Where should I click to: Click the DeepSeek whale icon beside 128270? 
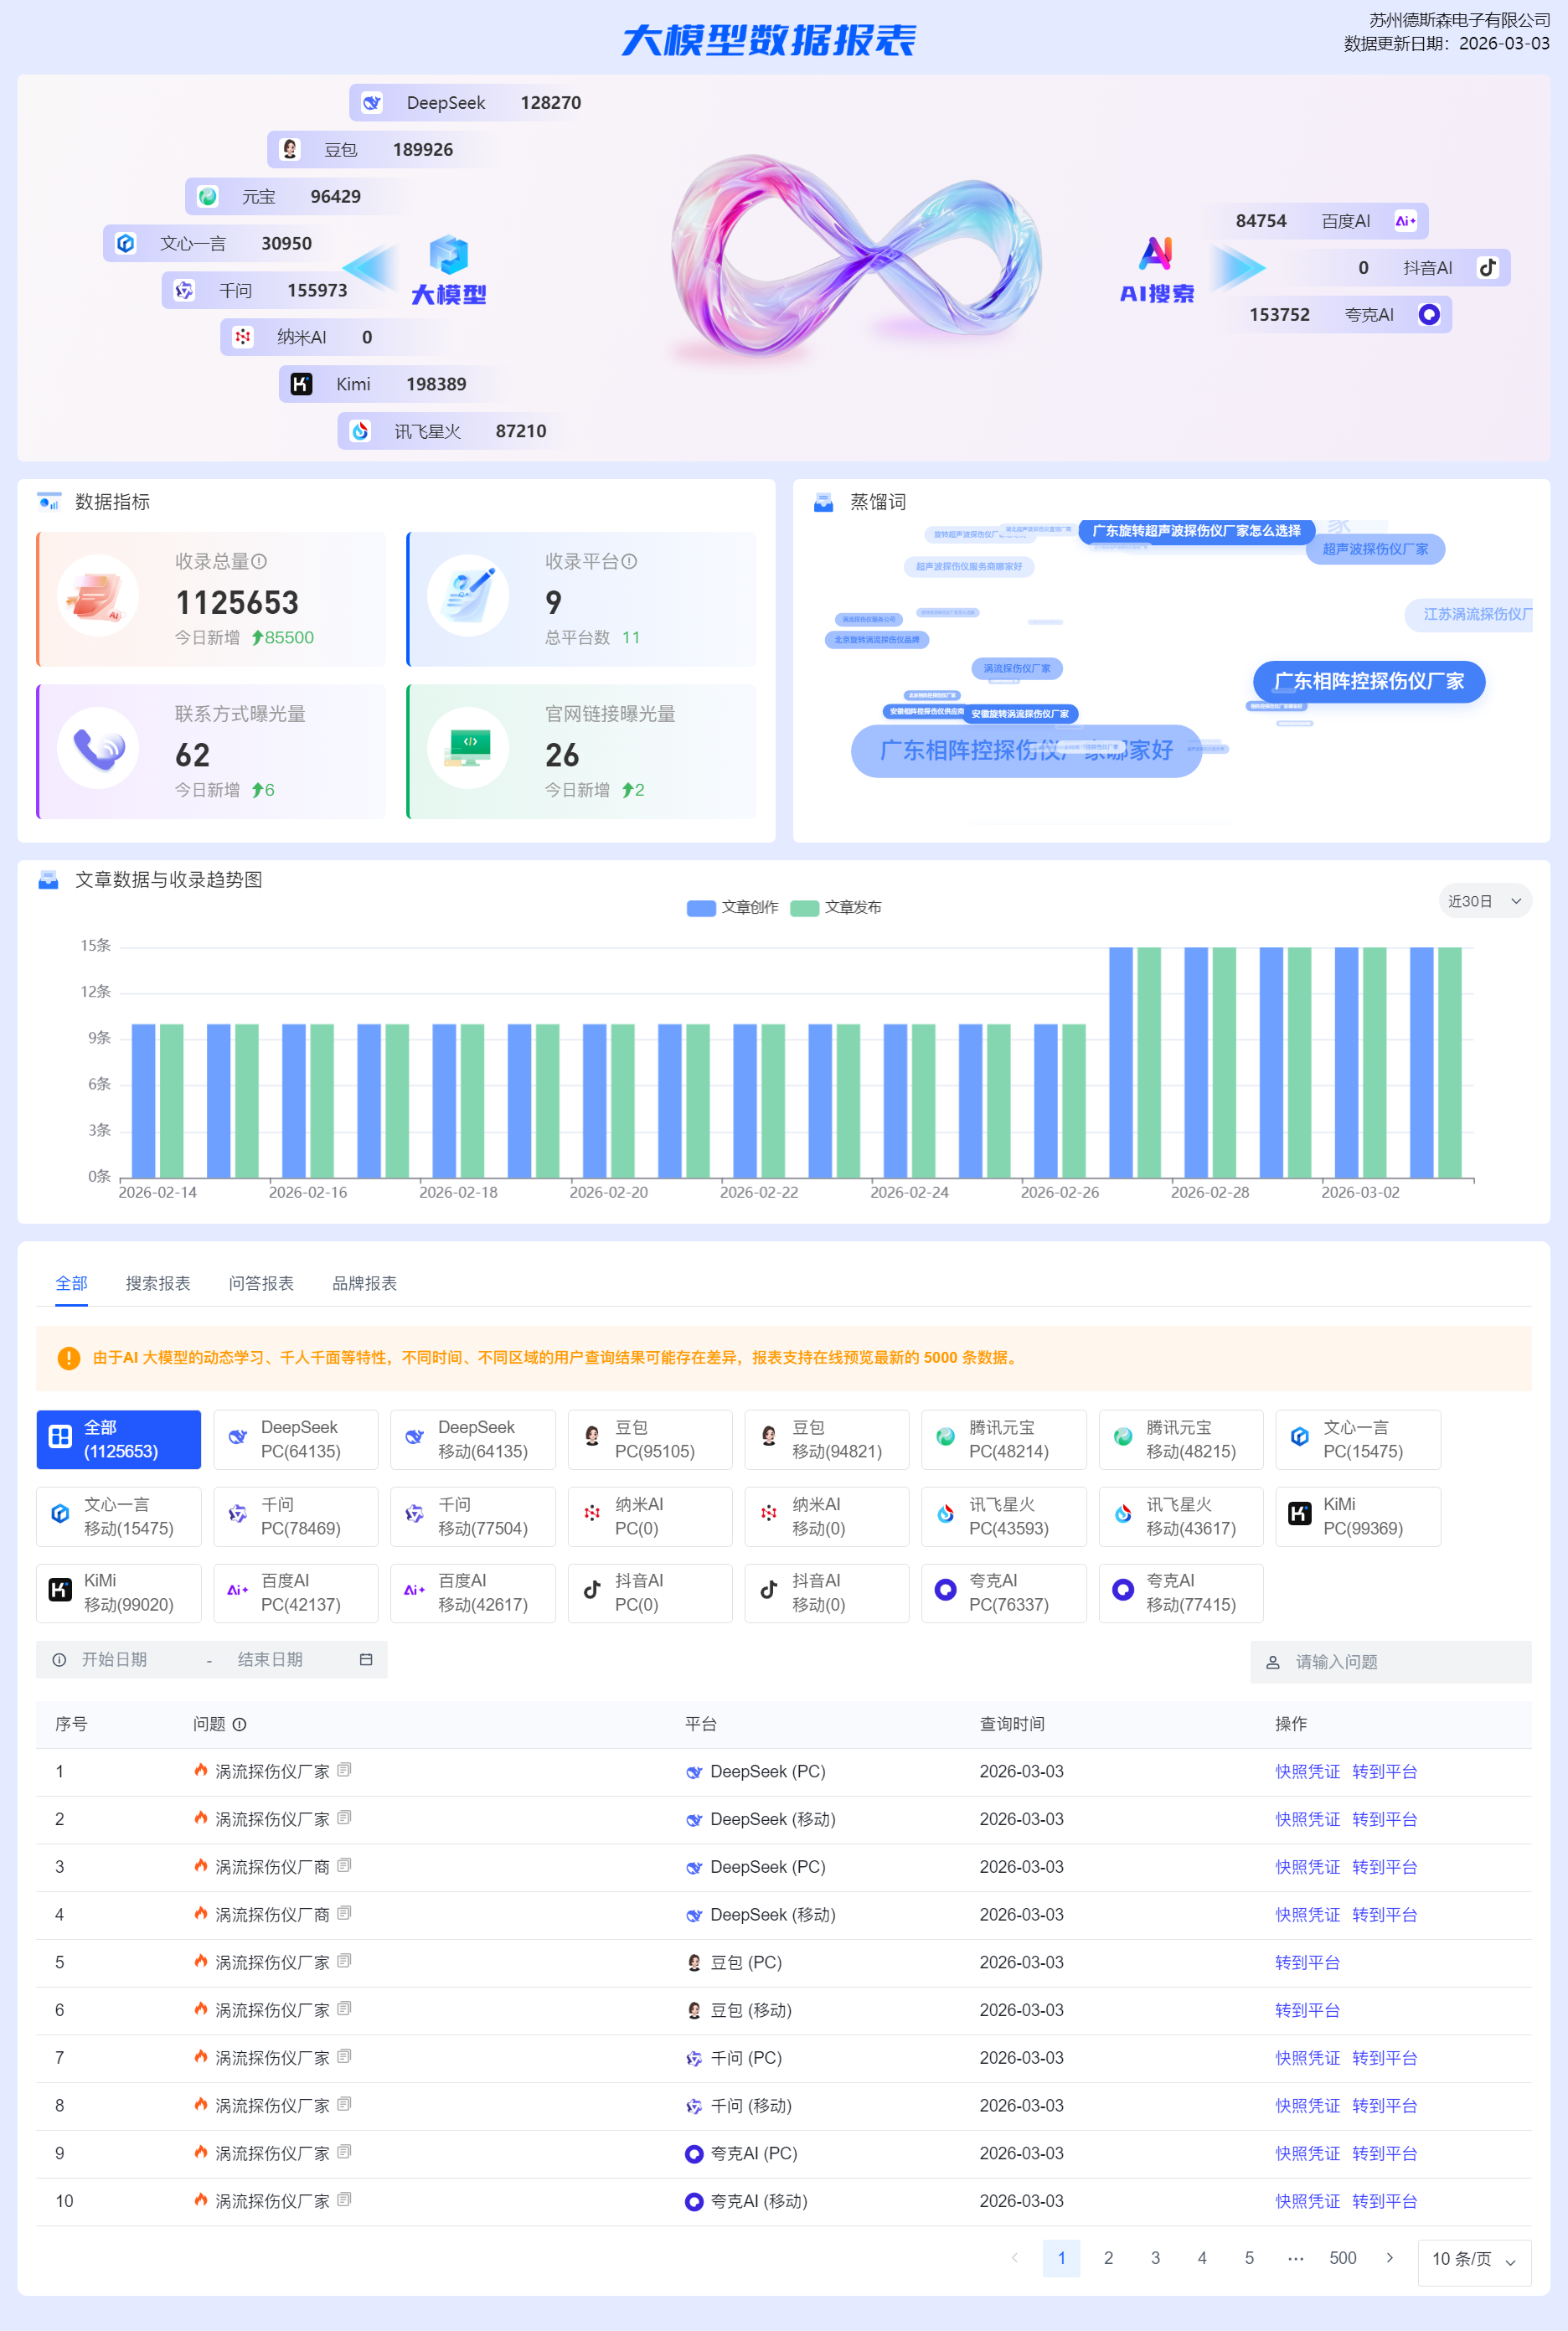pos(372,103)
